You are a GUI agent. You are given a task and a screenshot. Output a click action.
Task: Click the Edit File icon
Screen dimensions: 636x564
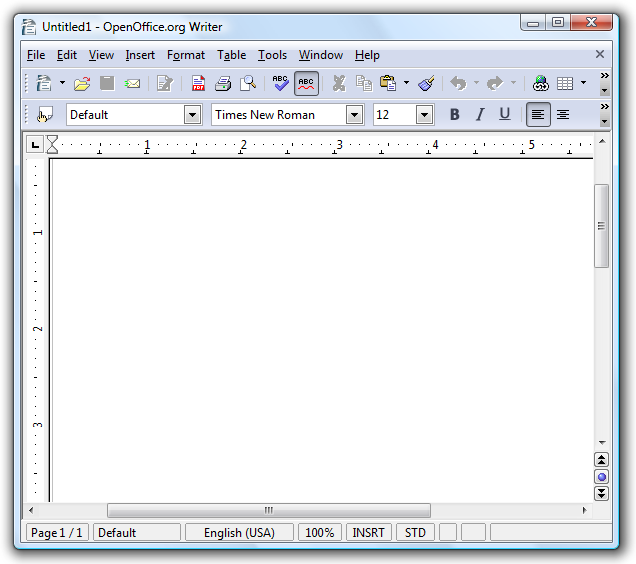pyautogui.click(x=165, y=84)
